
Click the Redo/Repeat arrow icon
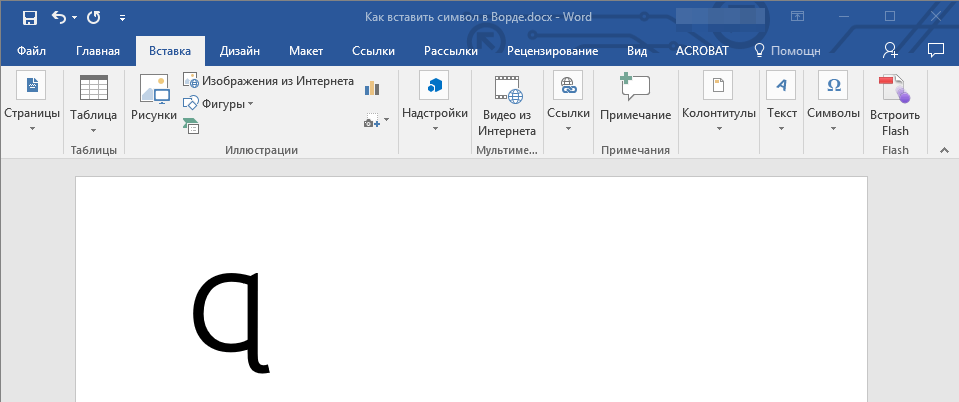coord(94,17)
